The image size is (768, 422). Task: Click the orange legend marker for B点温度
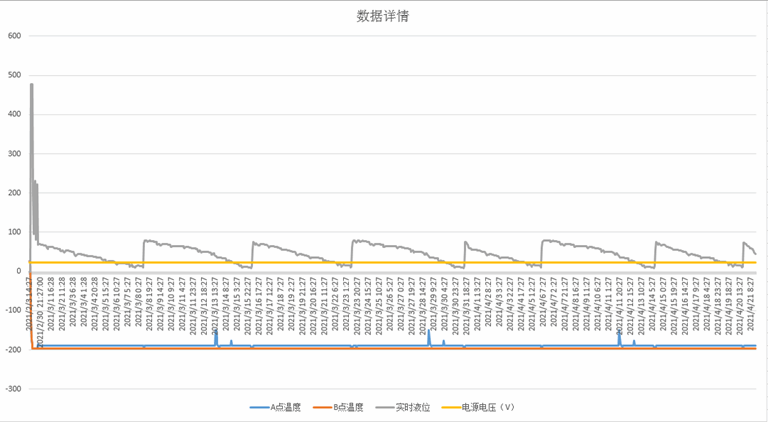[322, 407]
